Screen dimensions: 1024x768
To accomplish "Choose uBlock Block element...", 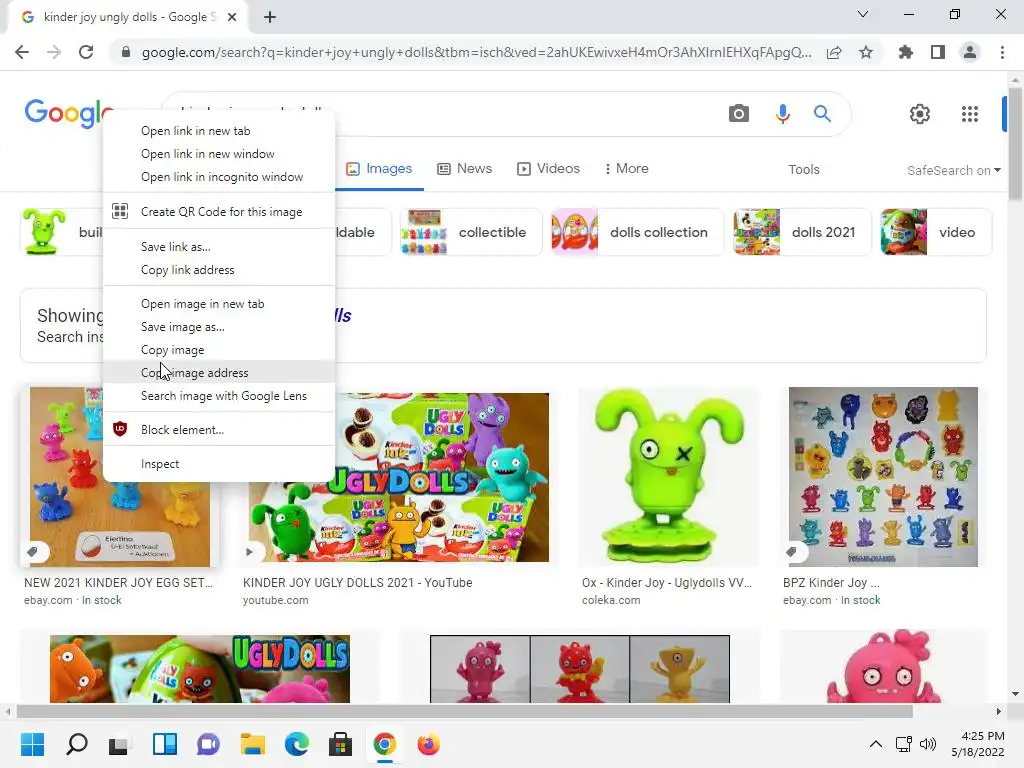I will tap(219, 430).
